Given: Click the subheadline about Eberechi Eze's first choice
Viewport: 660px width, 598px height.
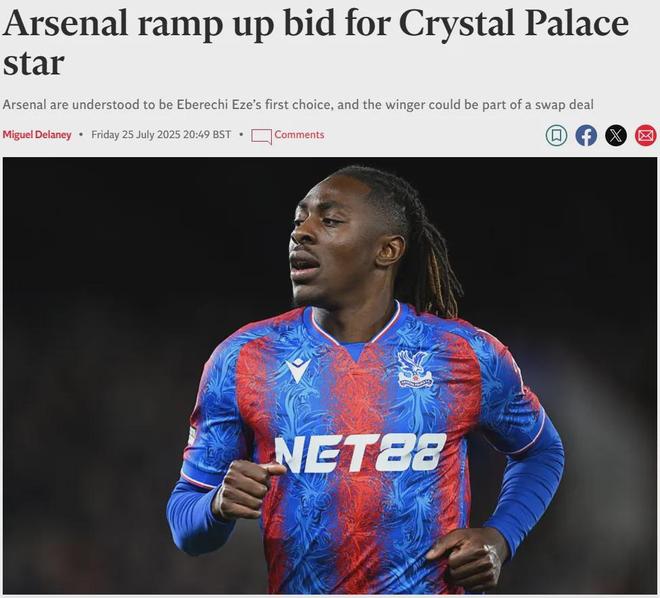Looking at the screenshot, I should click(298, 104).
